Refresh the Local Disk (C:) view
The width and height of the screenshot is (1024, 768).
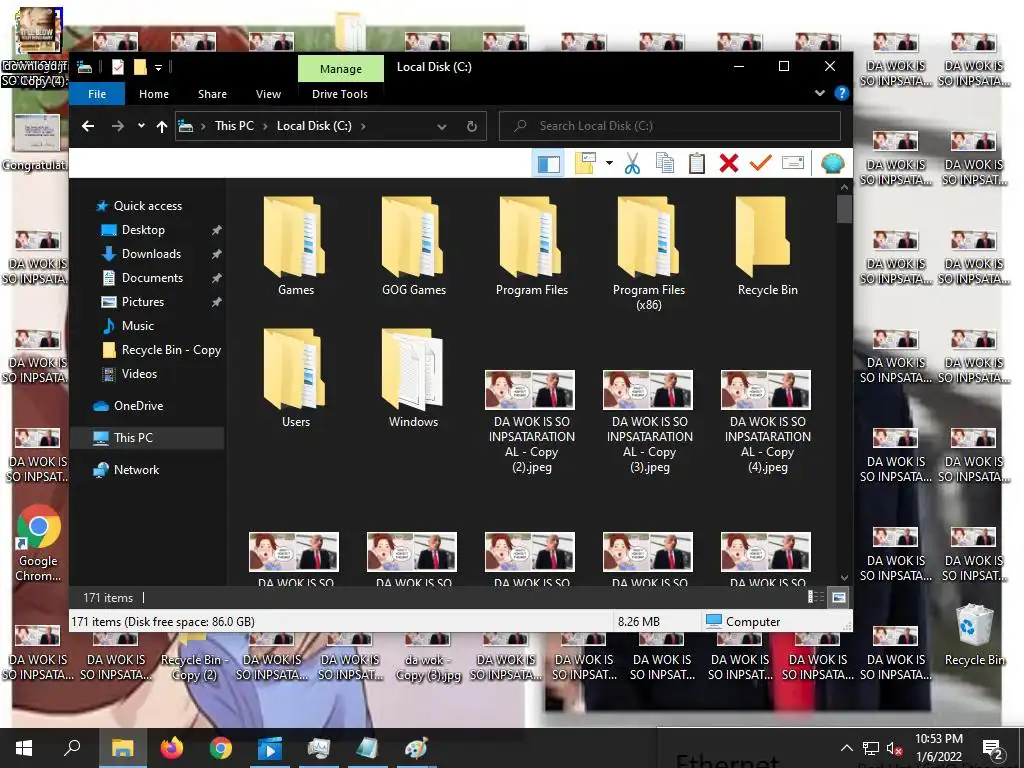click(x=472, y=126)
